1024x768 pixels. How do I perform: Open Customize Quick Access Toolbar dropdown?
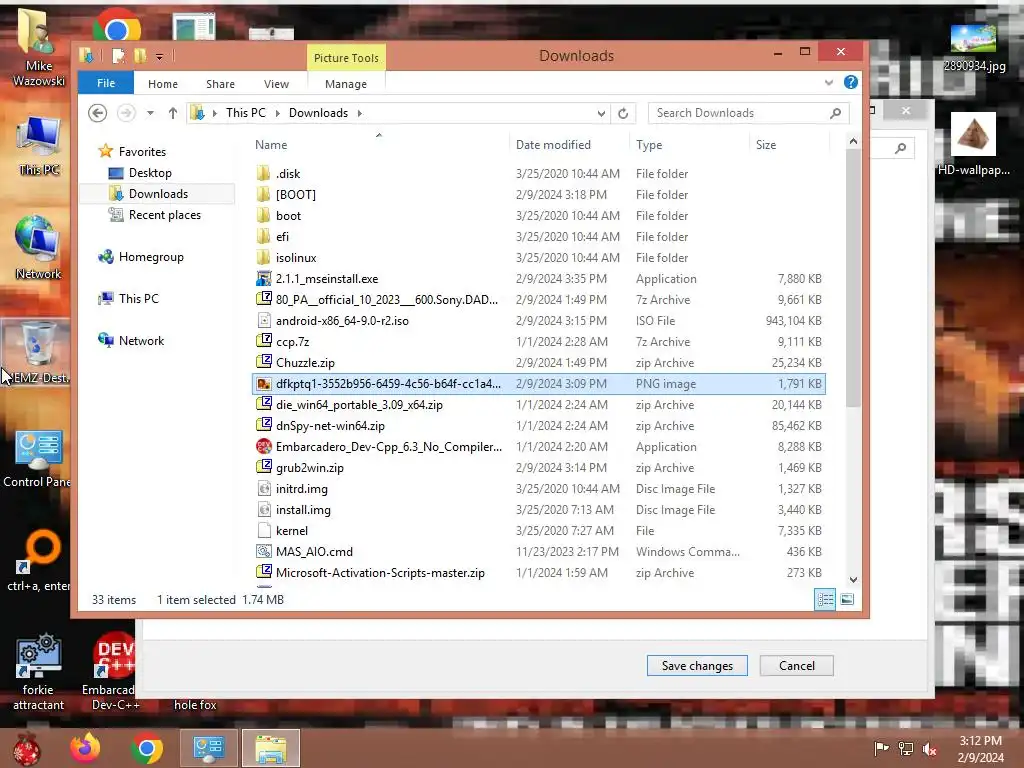point(159,57)
